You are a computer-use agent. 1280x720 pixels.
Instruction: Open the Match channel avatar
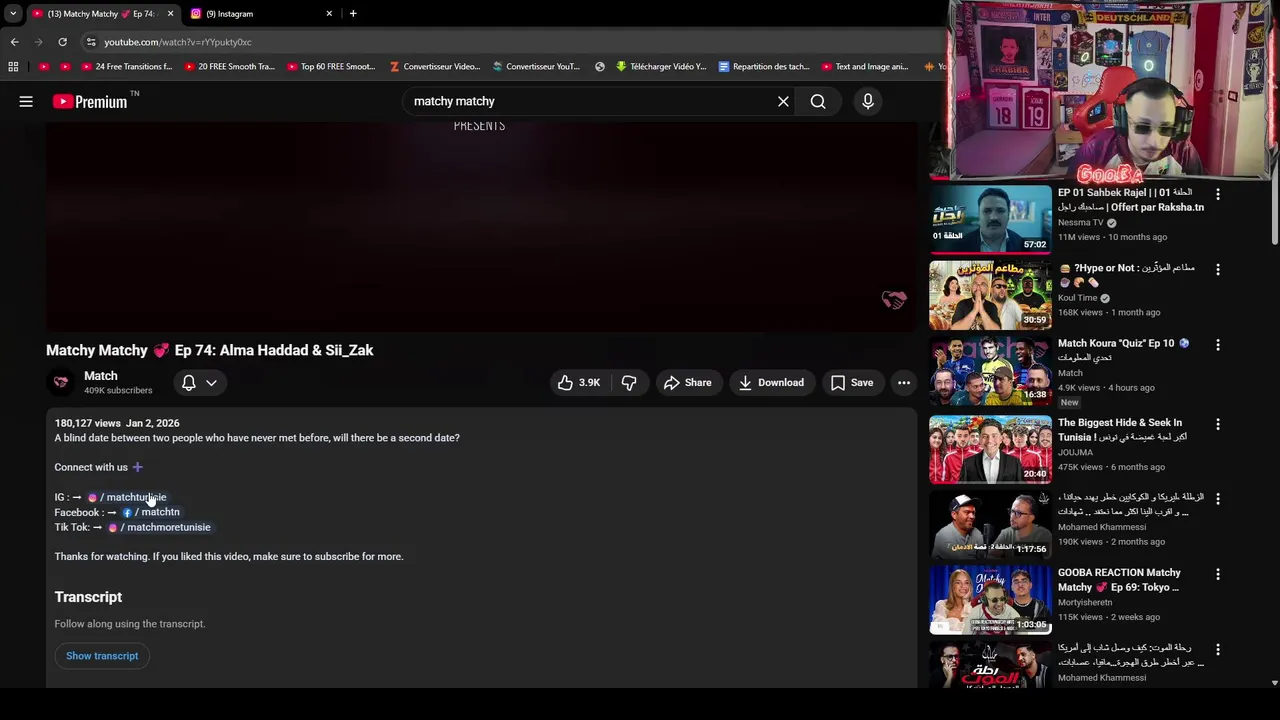pyautogui.click(x=61, y=382)
